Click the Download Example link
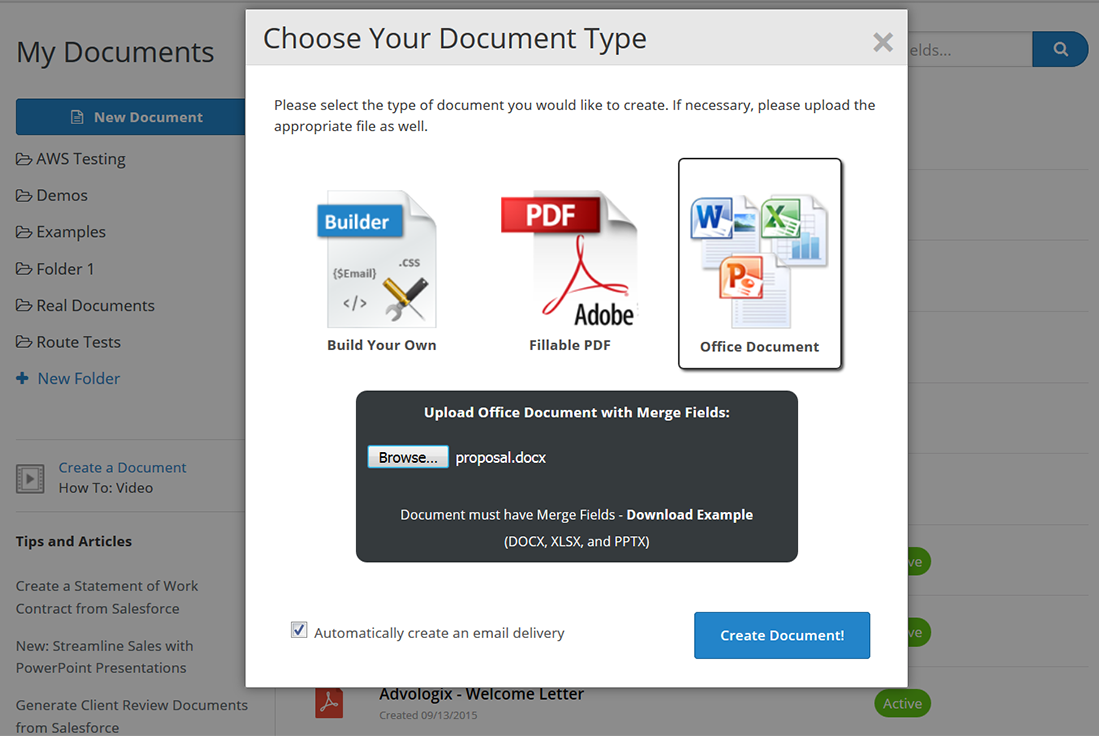 [x=689, y=515]
